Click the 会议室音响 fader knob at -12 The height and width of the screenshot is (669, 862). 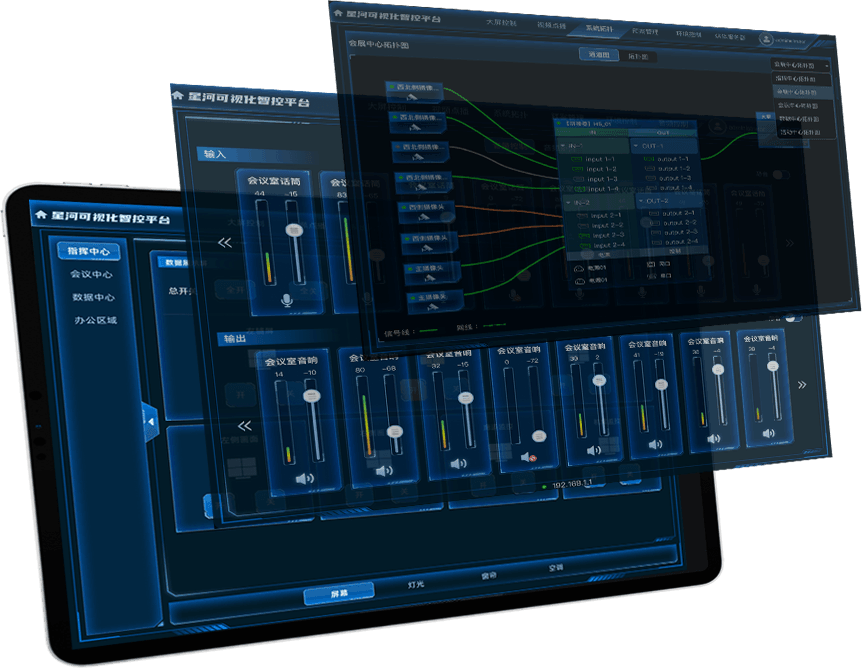tap(661, 385)
